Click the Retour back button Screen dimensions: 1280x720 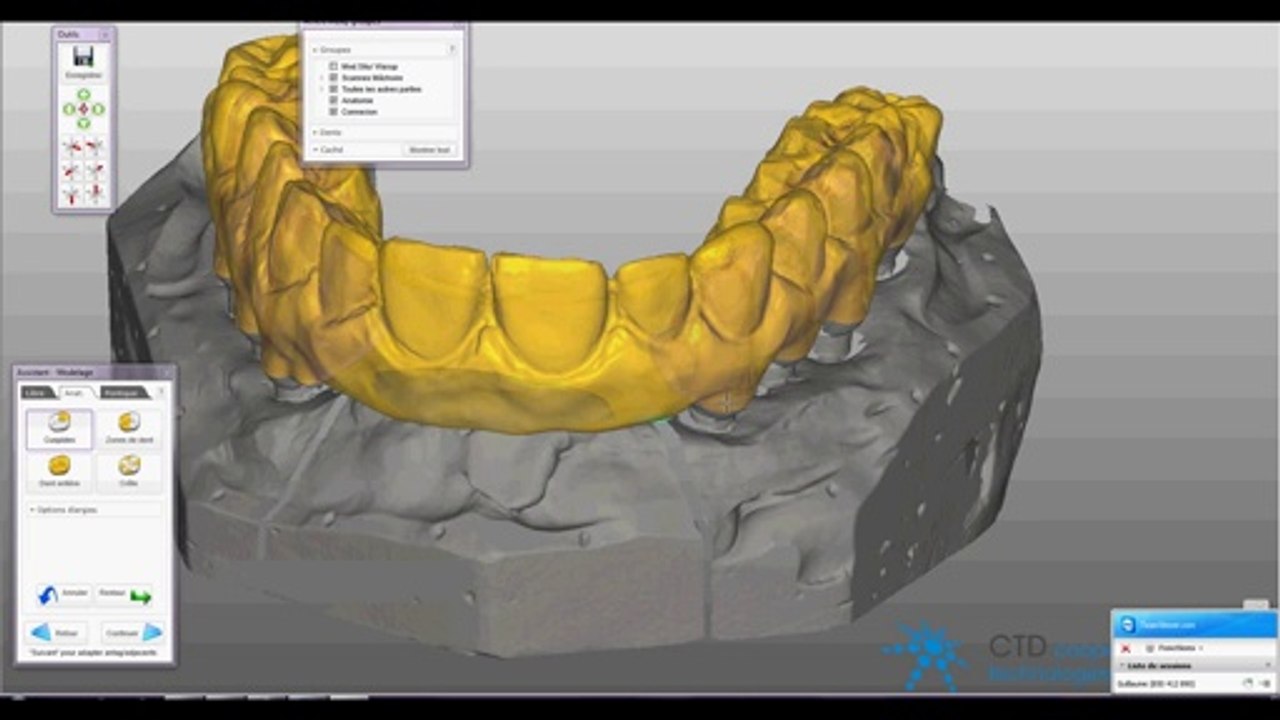coord(56,632)
